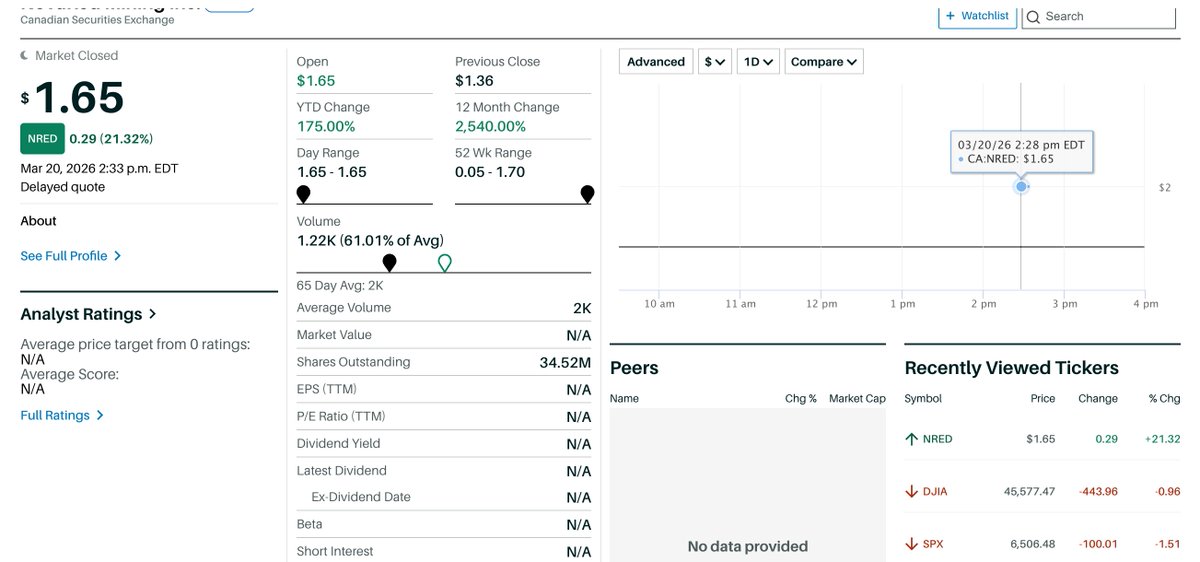Click the Day Range black marker
This screenshot has height=562, width=1200.
click(303, 194)
